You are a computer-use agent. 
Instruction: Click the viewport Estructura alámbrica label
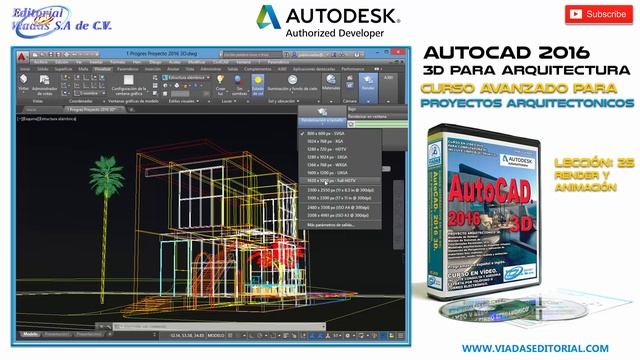click(58, 119)
